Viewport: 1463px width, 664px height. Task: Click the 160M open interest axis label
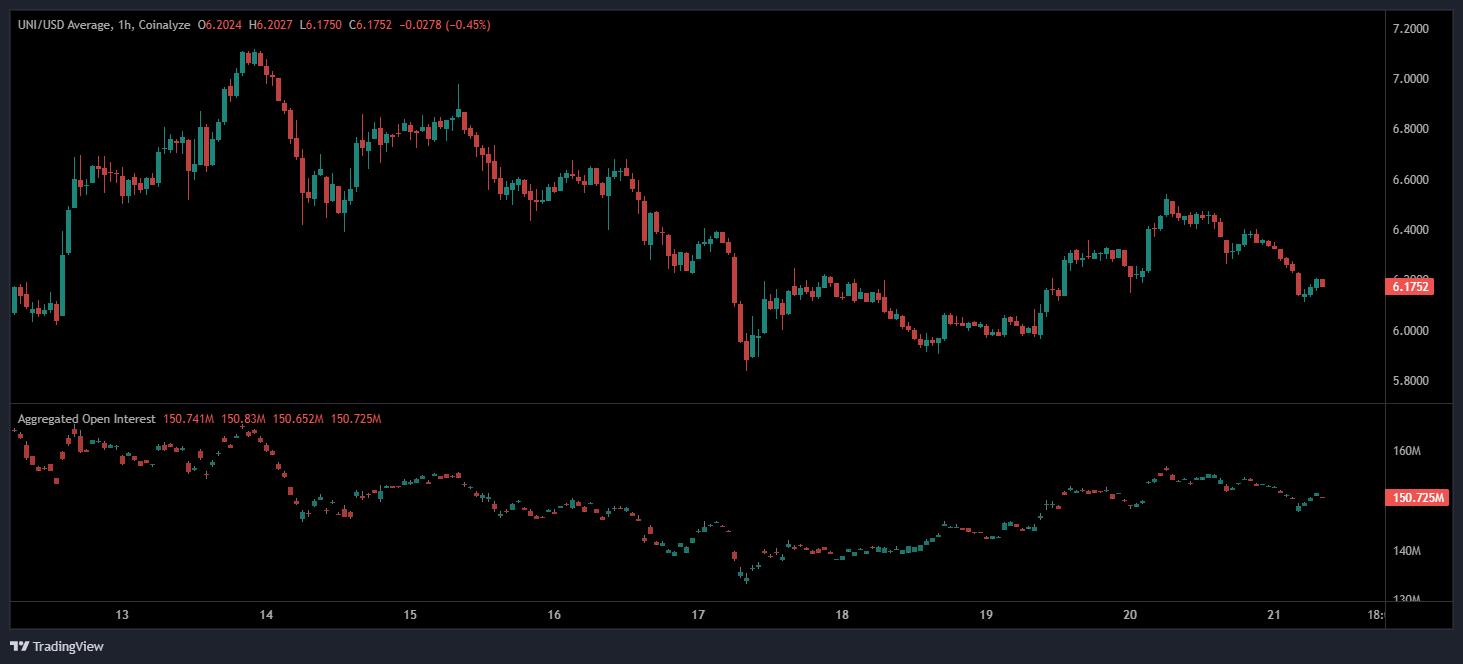(1407, 451)
